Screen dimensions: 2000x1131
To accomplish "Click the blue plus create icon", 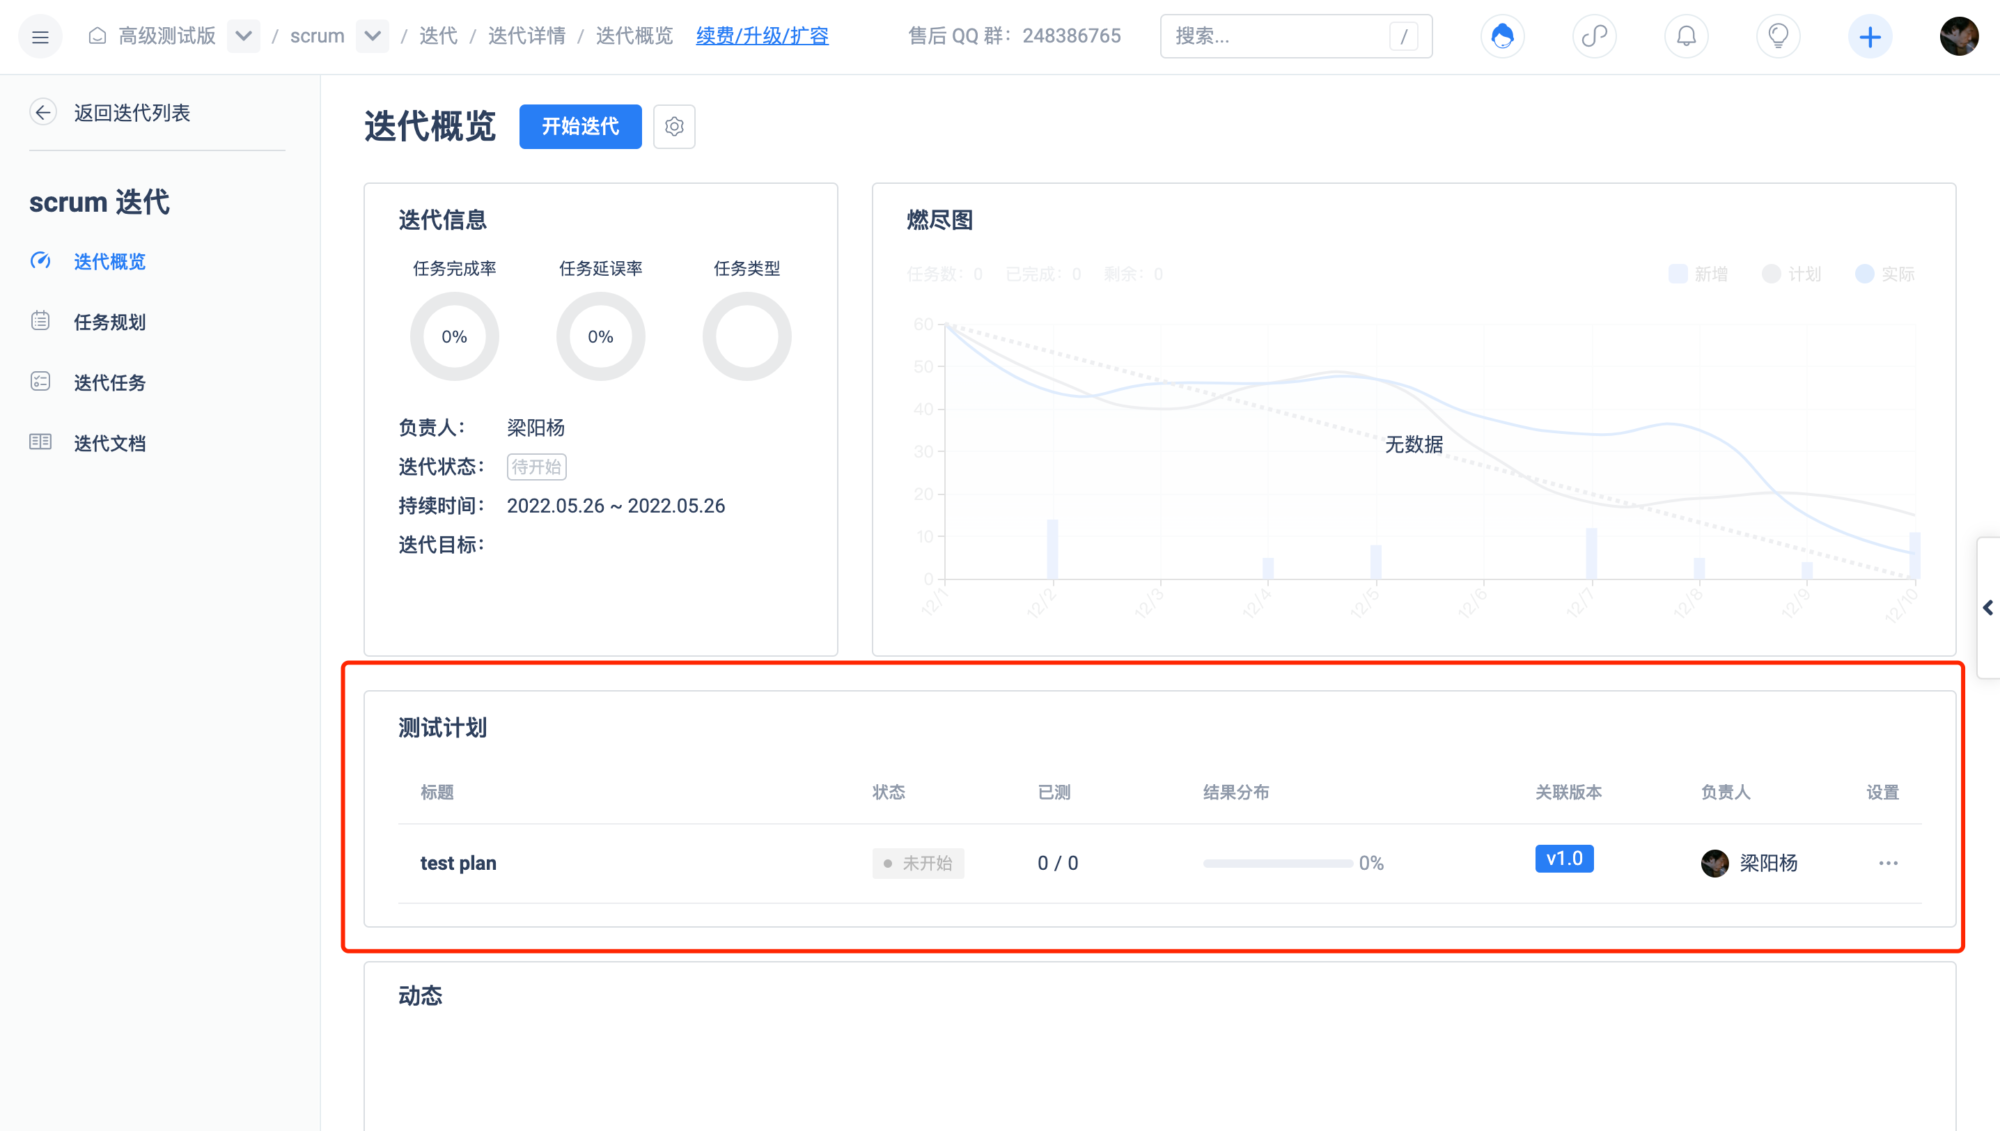I will click(1869, 37).
